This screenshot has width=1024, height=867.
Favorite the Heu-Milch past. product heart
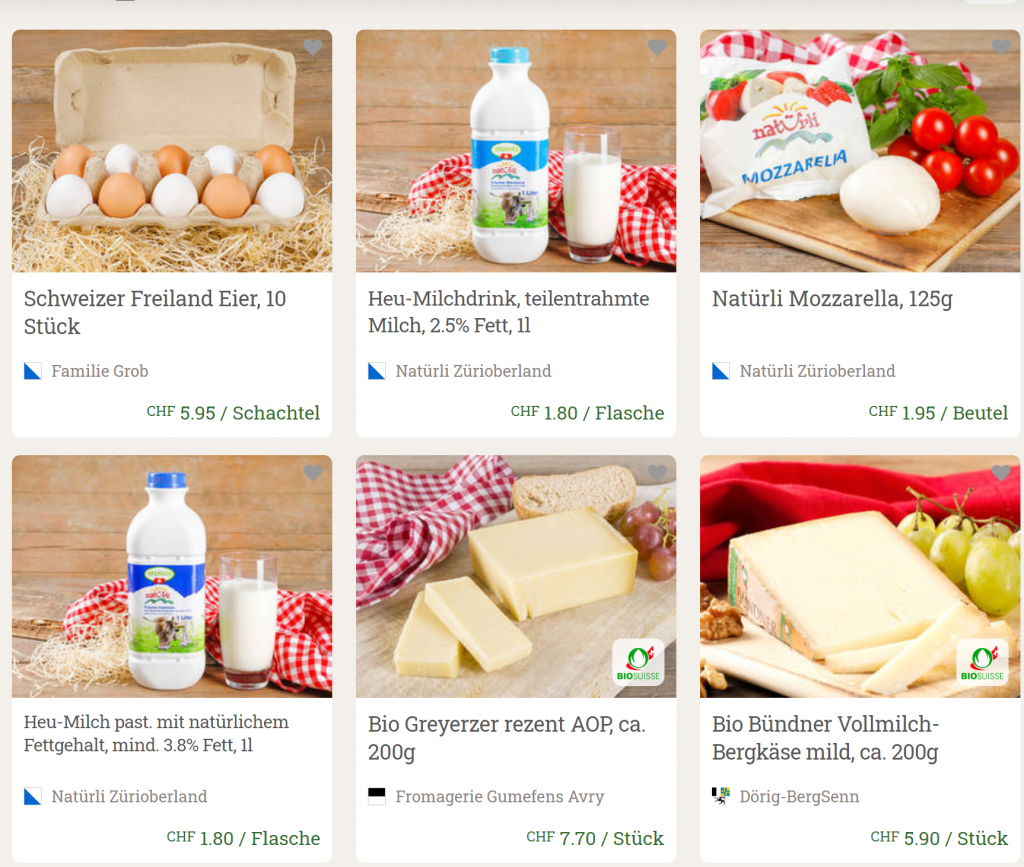coord(313,473)
